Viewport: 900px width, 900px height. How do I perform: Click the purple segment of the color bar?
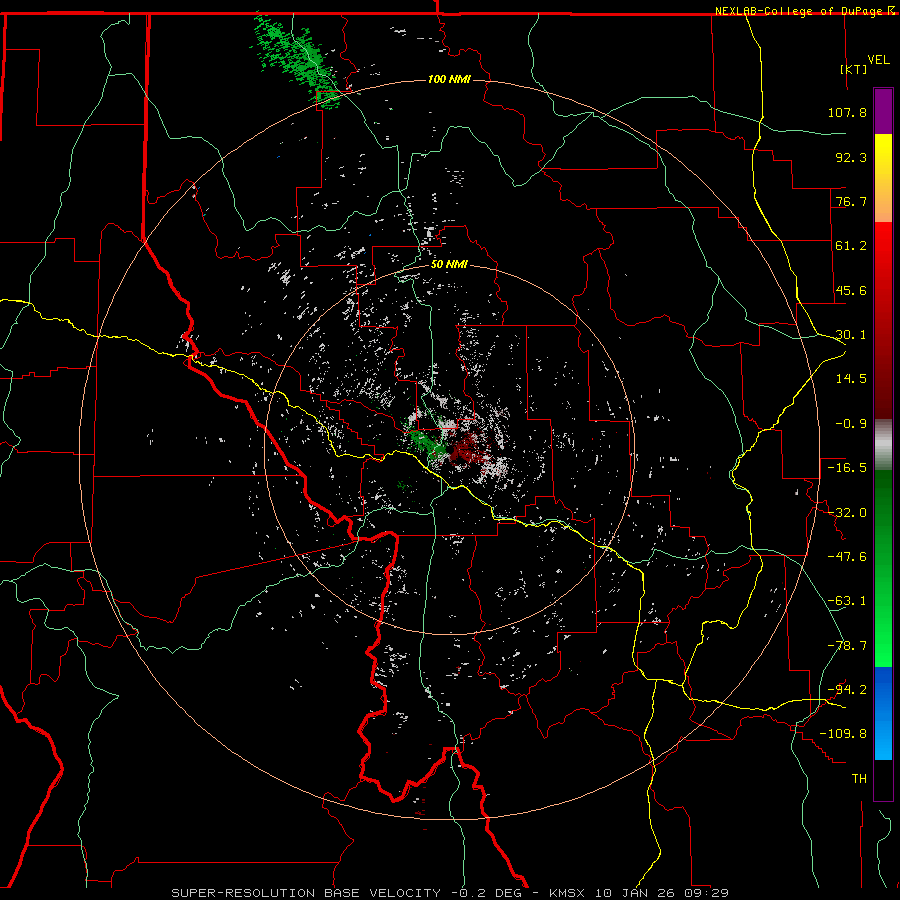883,111
